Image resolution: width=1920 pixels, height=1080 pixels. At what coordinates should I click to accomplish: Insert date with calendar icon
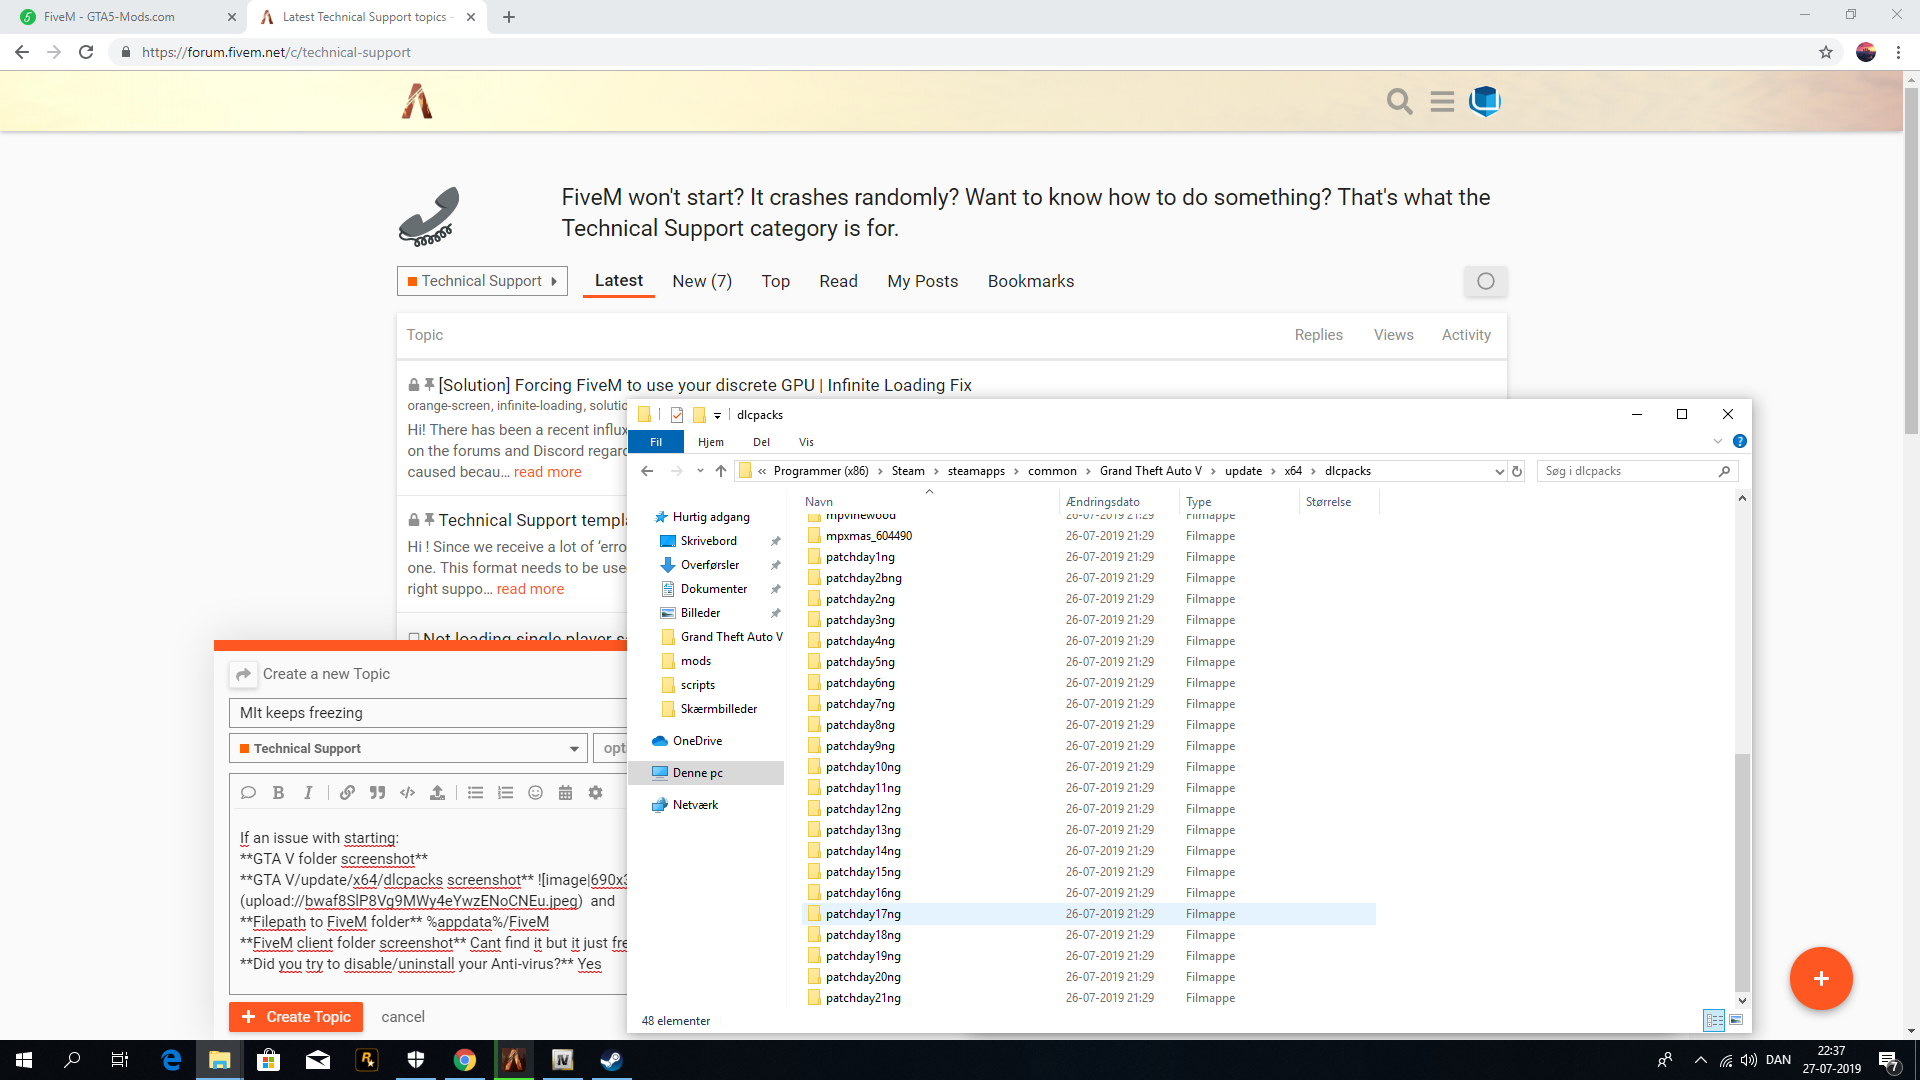565,792
